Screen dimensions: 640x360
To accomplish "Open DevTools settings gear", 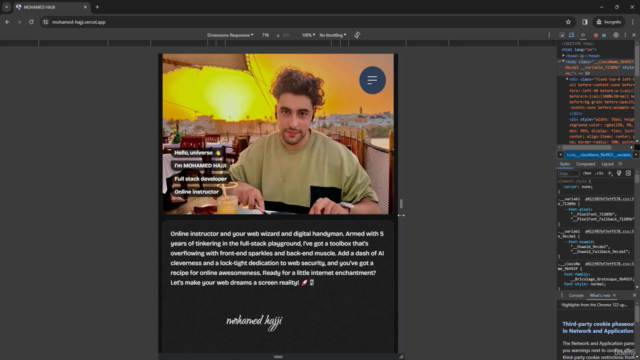I will 616,35.
